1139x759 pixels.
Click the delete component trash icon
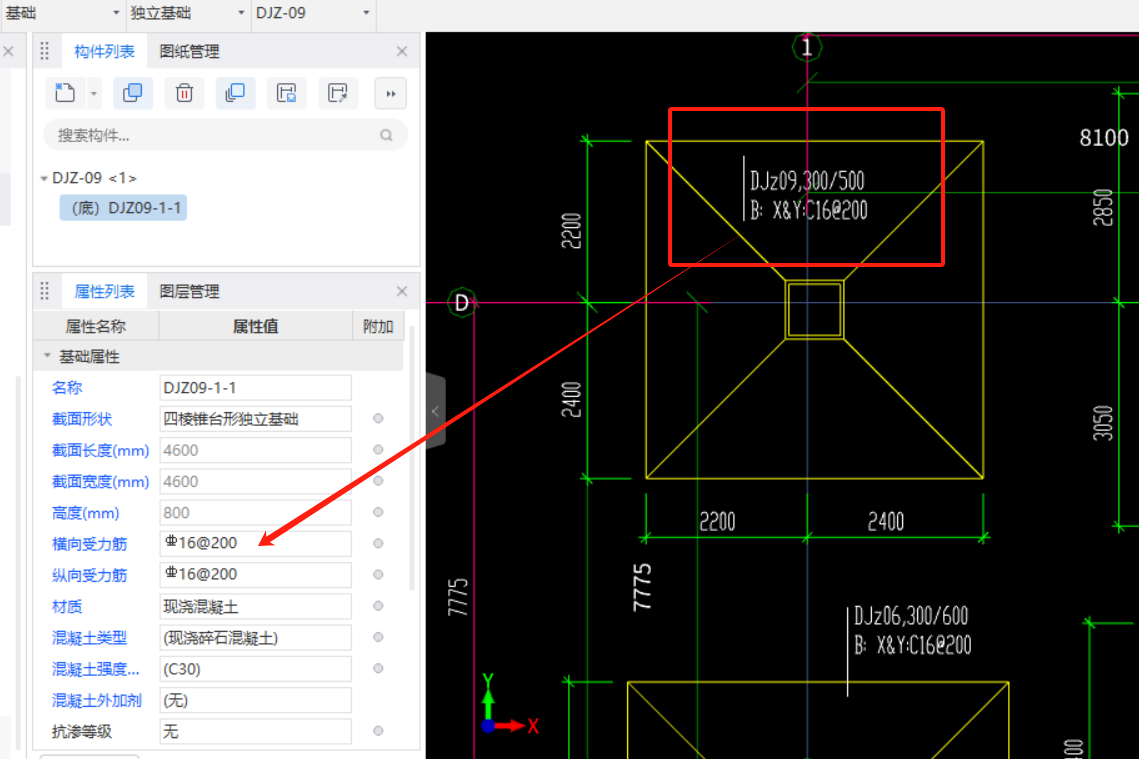[185, 93]
